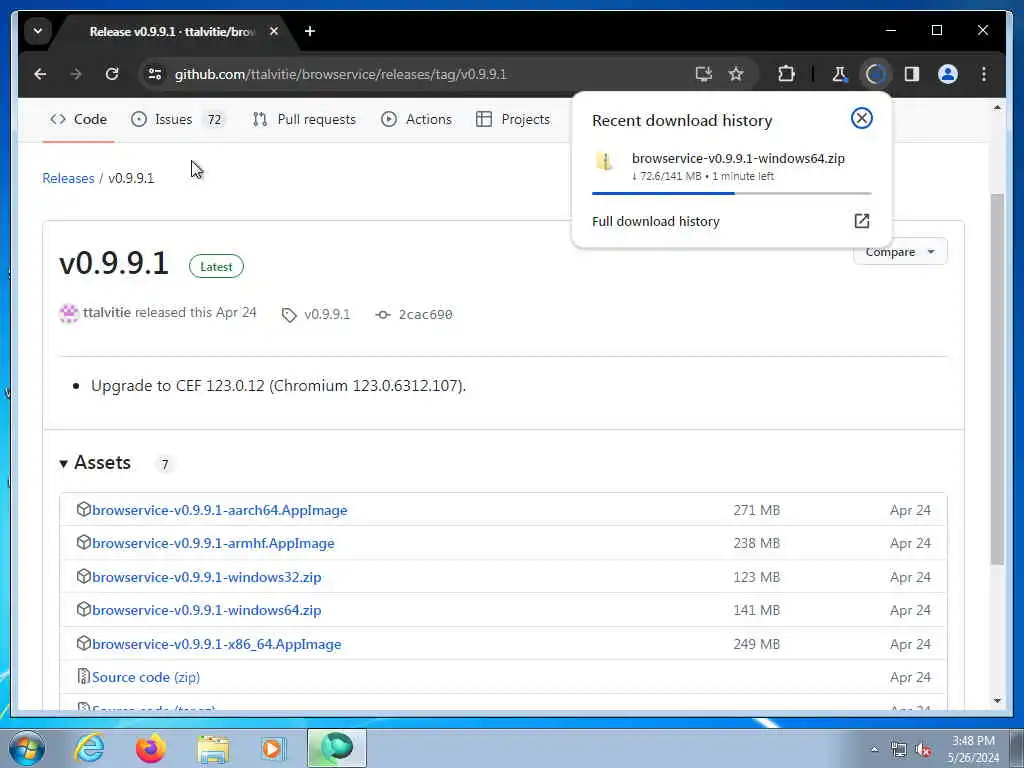1024x768 pixels.
Task: Click the install app icon in address bar
Action: pyautogui.click(x=703, y=74)
